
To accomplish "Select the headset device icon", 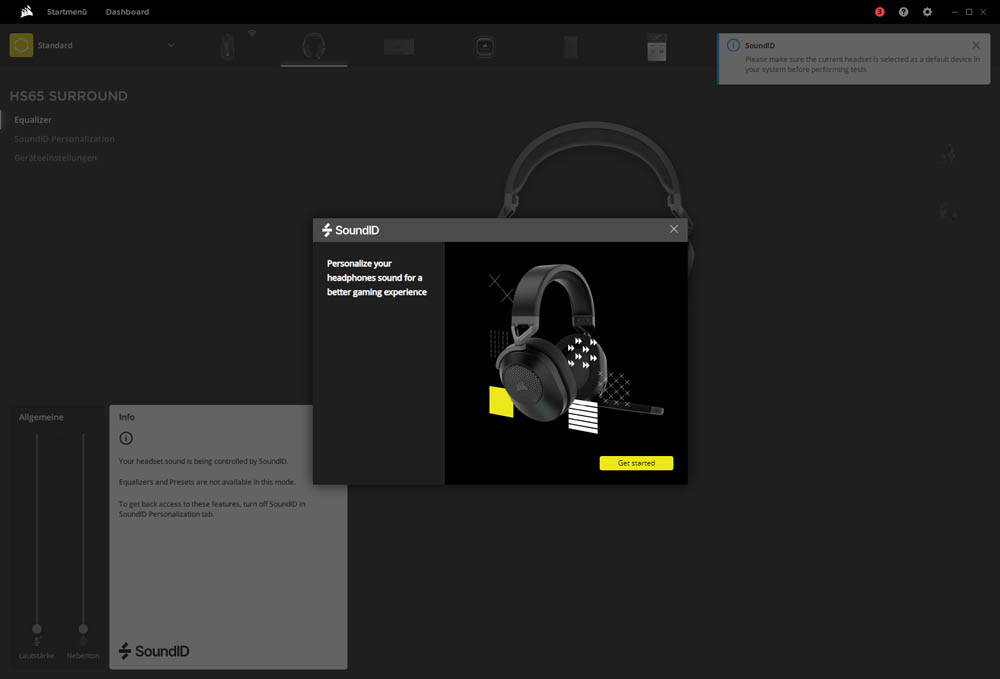I will coord(314,46).
